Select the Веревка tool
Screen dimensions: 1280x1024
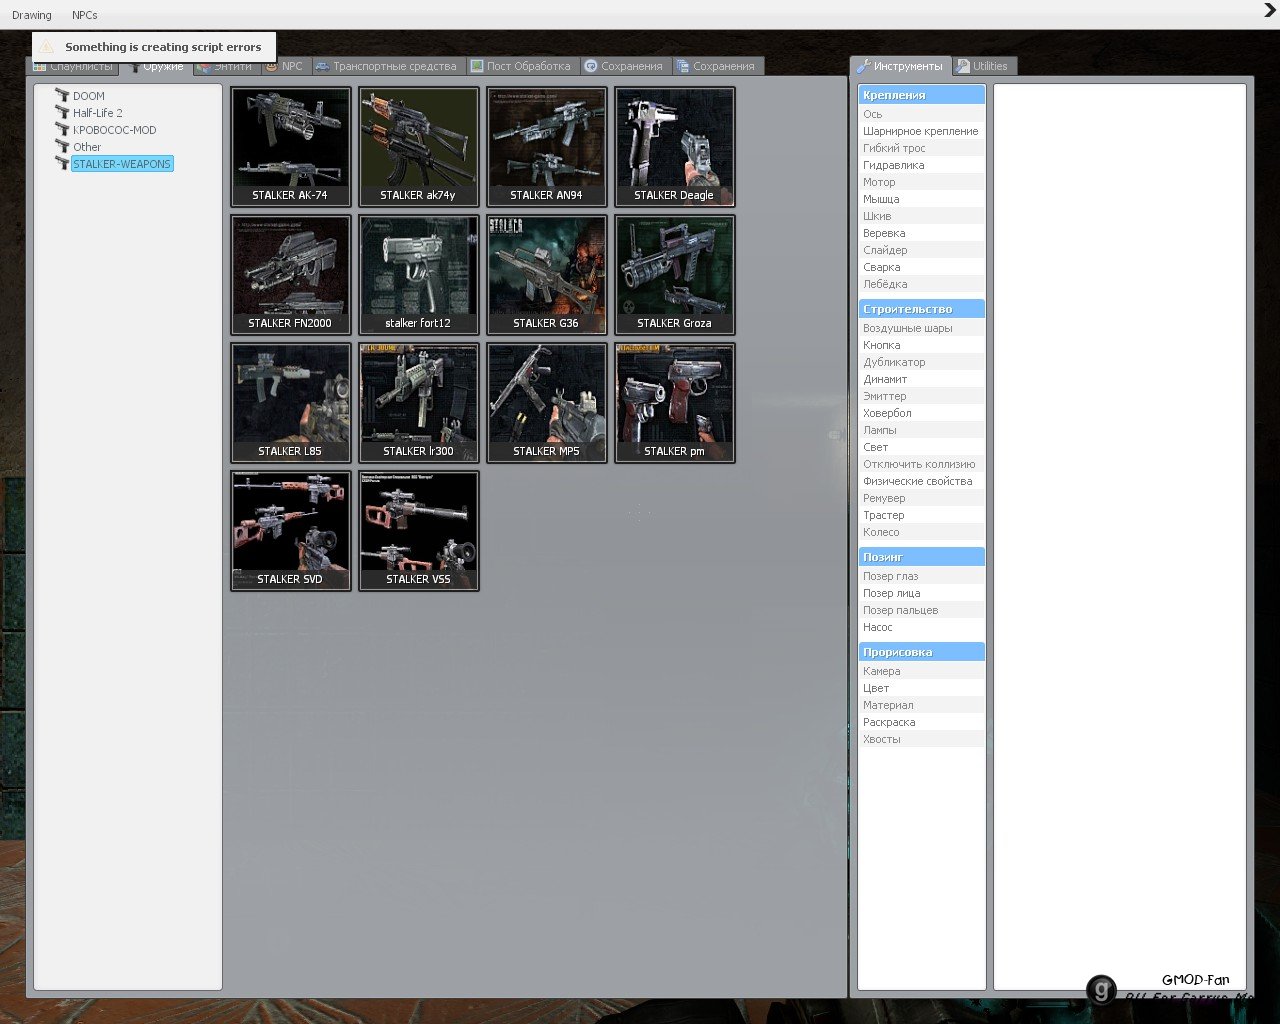point(921,233)
